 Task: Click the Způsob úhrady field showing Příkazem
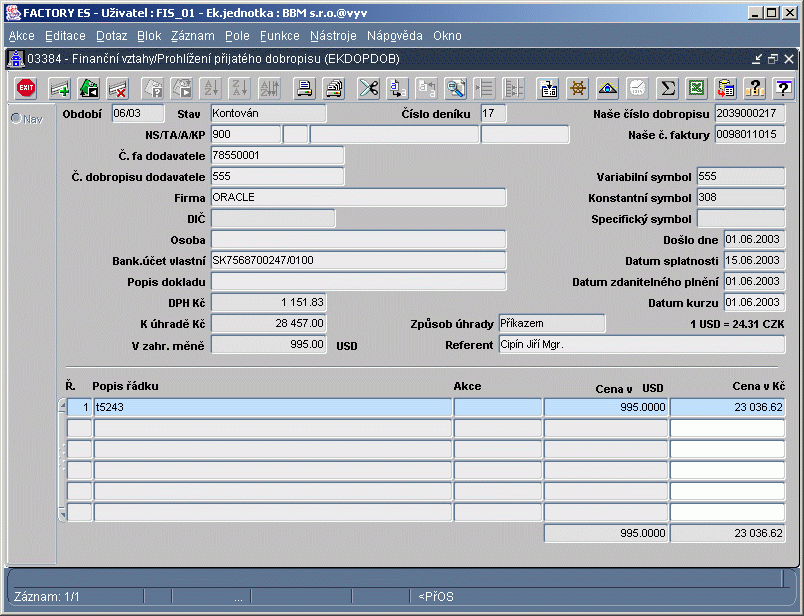pyautogui.click(x=551, y=324)
